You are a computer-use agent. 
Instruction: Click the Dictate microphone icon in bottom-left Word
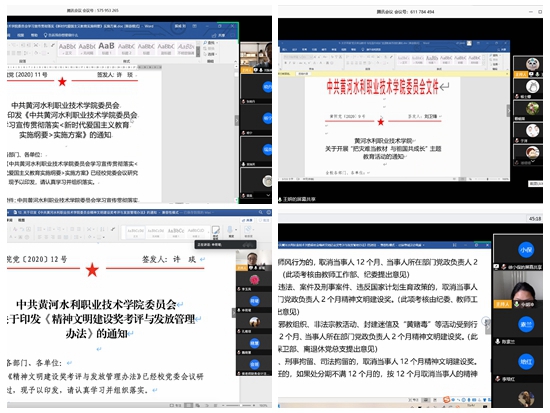[230, 230]
